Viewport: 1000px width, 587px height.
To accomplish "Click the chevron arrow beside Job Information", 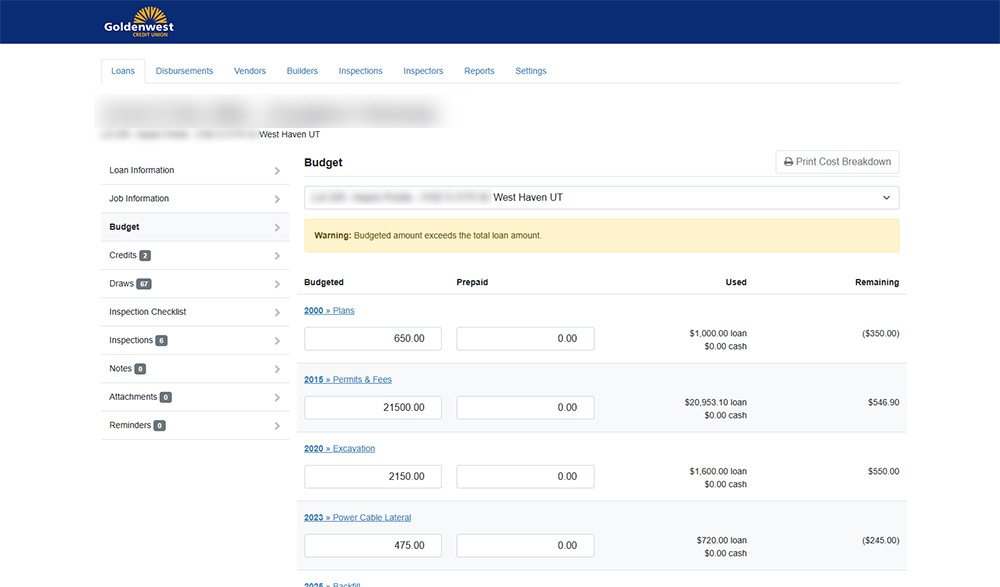I will (x=277, y=199).
